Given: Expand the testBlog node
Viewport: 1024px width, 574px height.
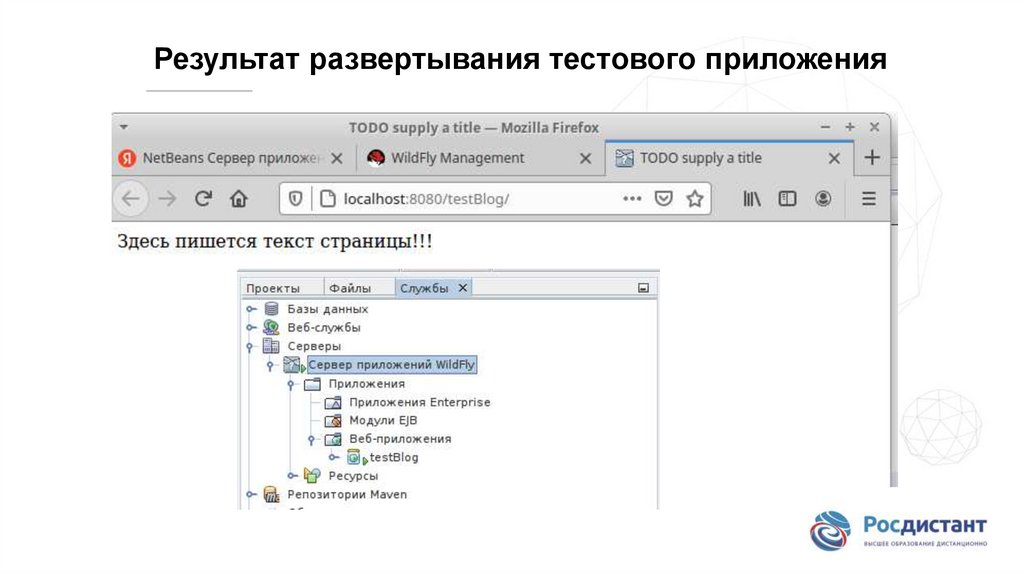Looking at the screenshot, I should [x=334, y=457].
